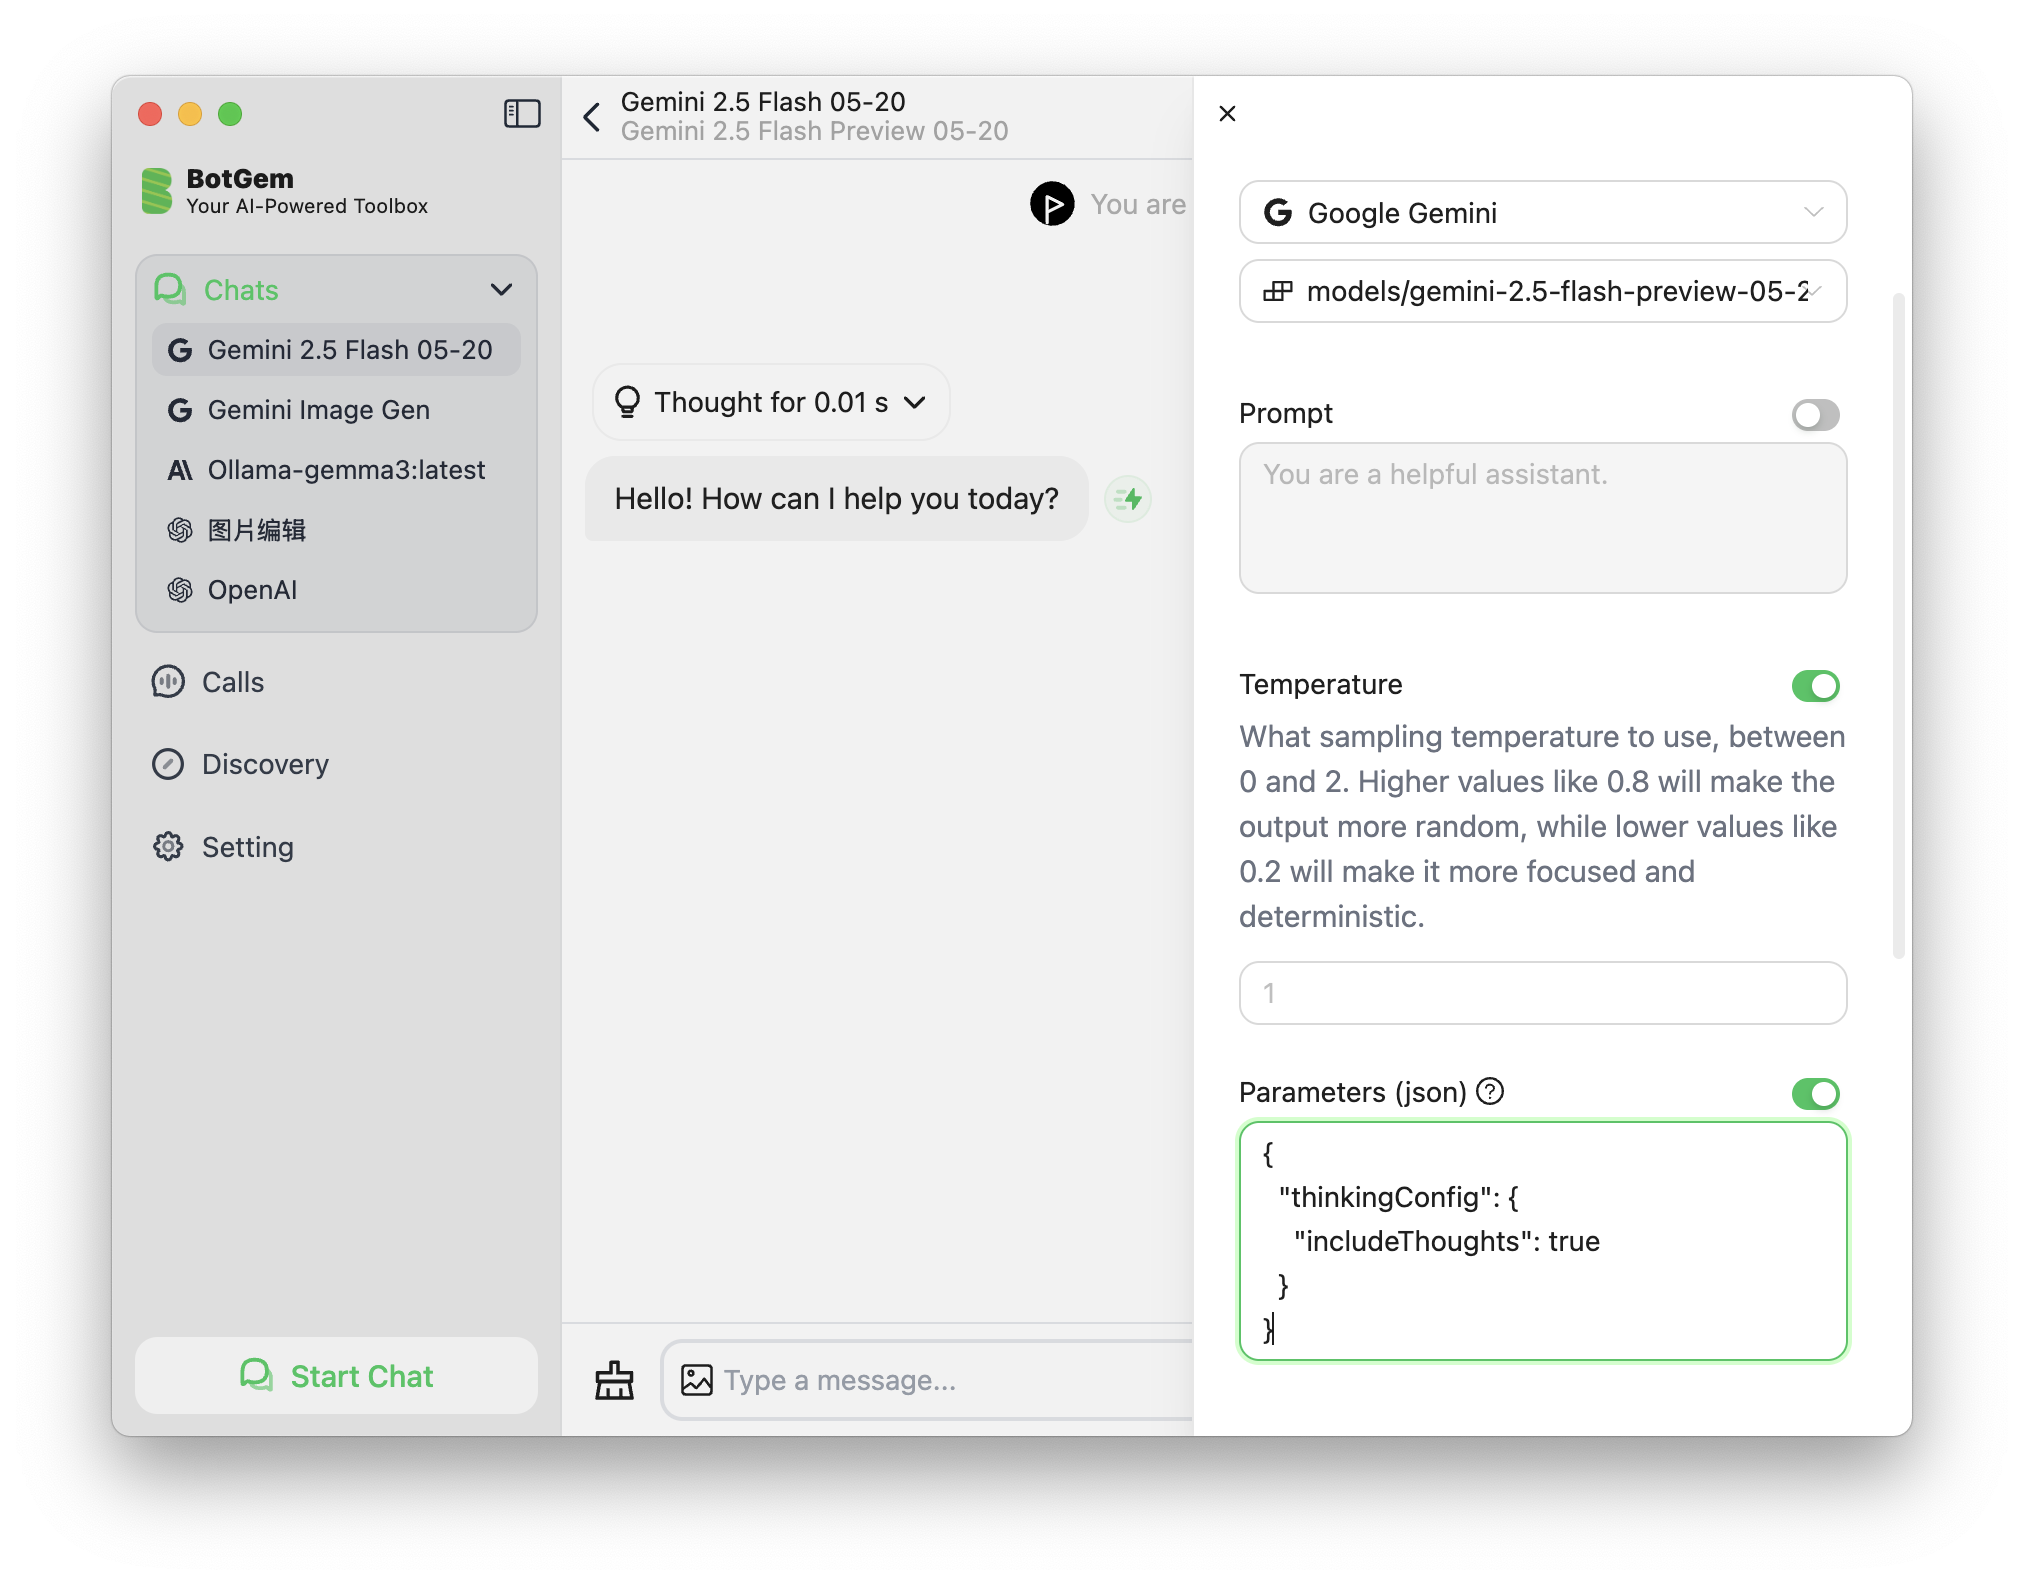Click the Temperature value field

[x=1543, y=993]
